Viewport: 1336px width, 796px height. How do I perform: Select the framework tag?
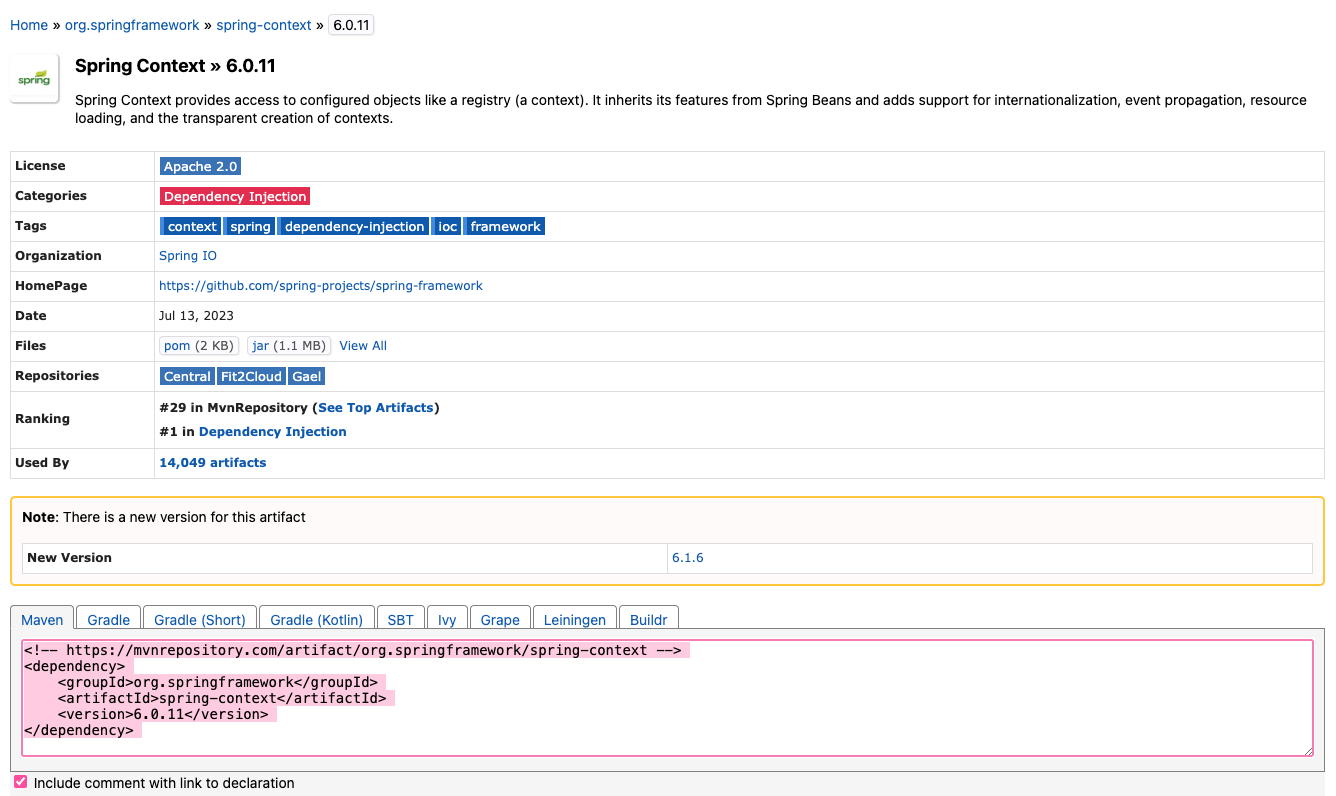[505, 226]
